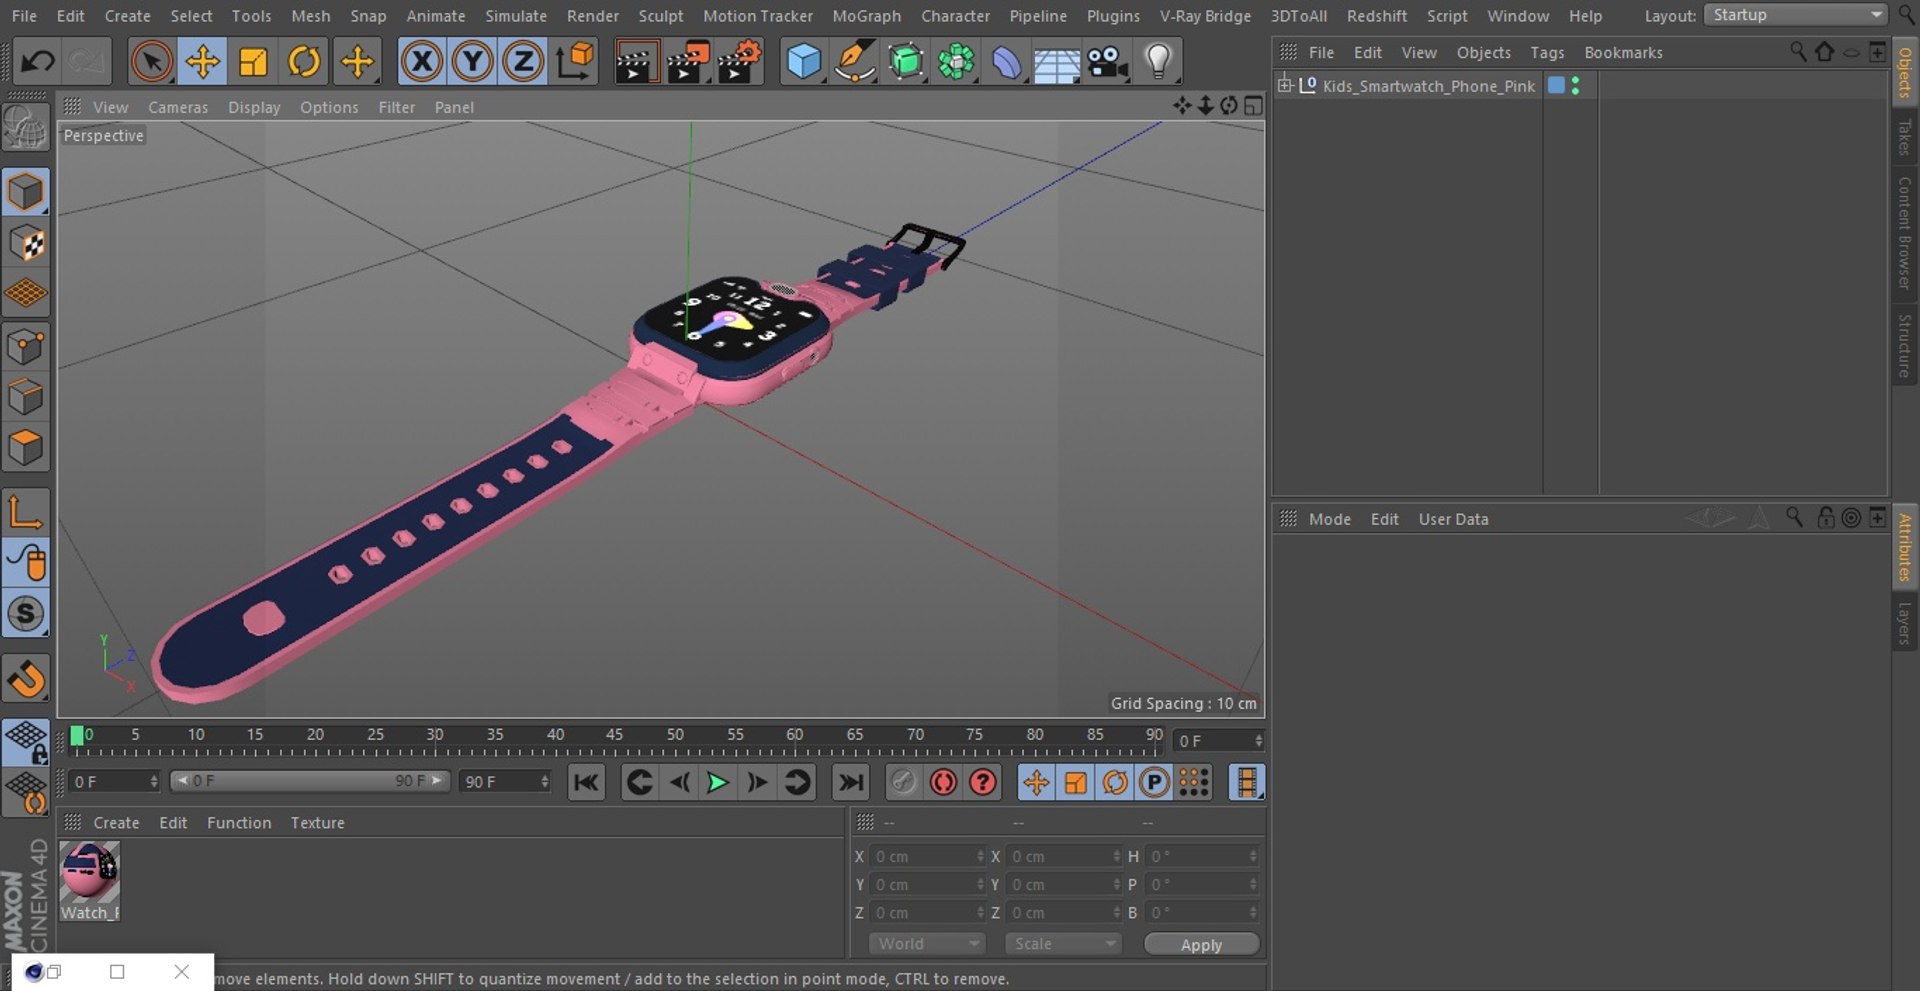
Task: Select the Watch material thumbnail
Action: pos(89,872)
